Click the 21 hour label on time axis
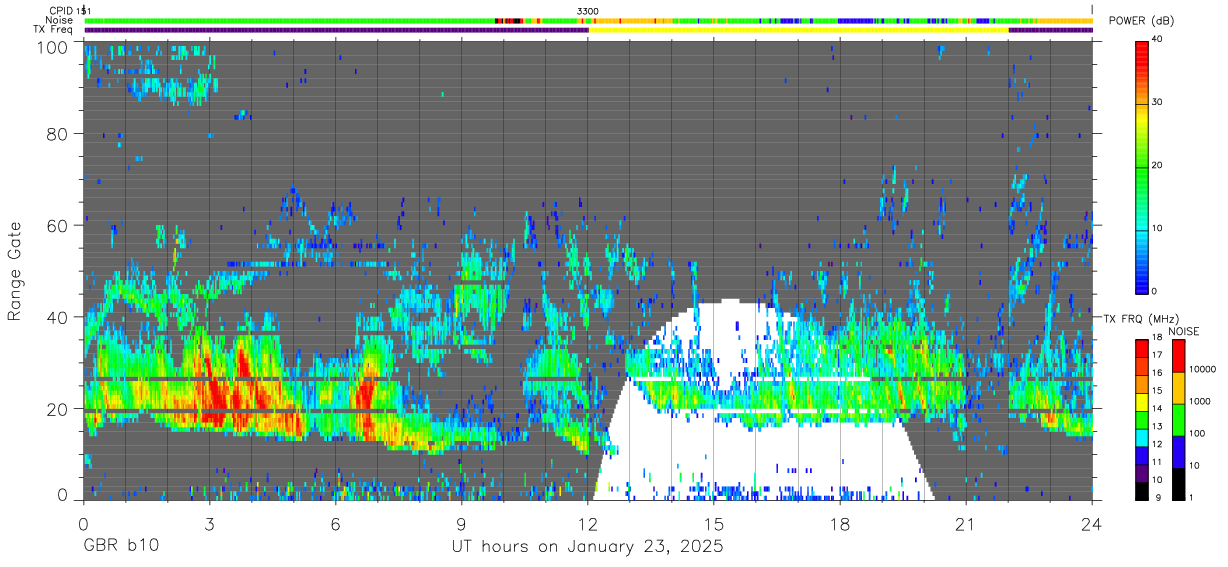This screenshot has width=1228, height=567. [x=966, y=523]
